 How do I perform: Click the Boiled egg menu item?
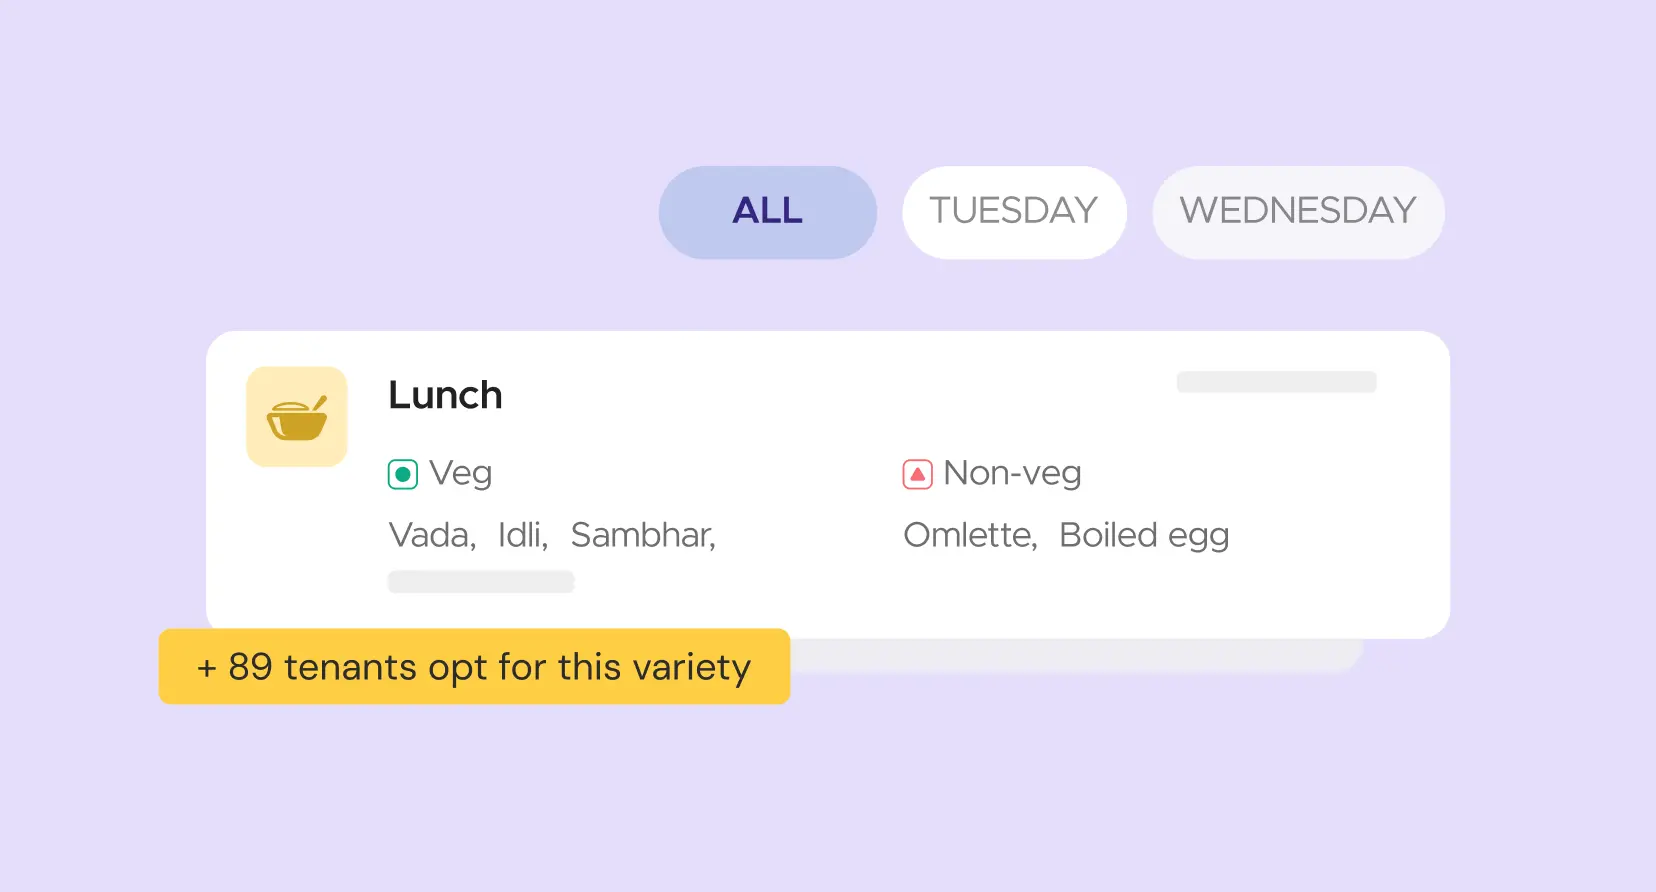pos(1144,536)
